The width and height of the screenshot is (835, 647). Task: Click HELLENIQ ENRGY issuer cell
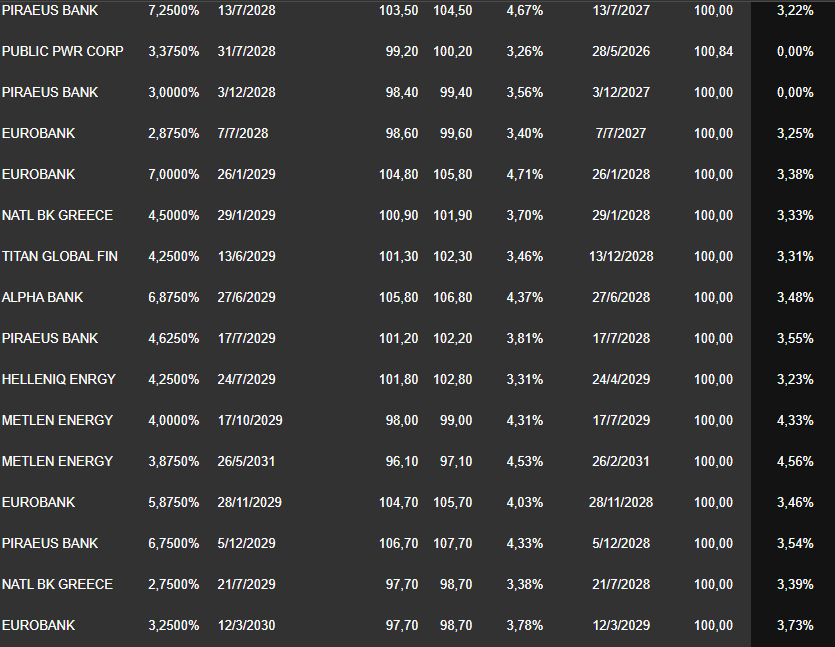coord(59,379)
